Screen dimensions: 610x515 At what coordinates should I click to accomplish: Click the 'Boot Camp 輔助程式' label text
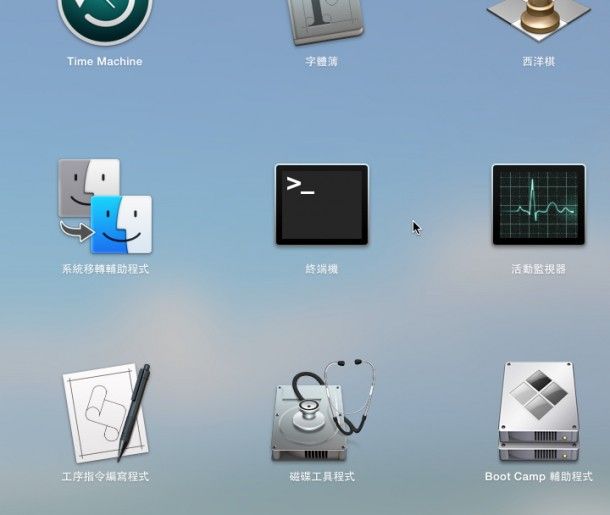[x=539, y=476]
